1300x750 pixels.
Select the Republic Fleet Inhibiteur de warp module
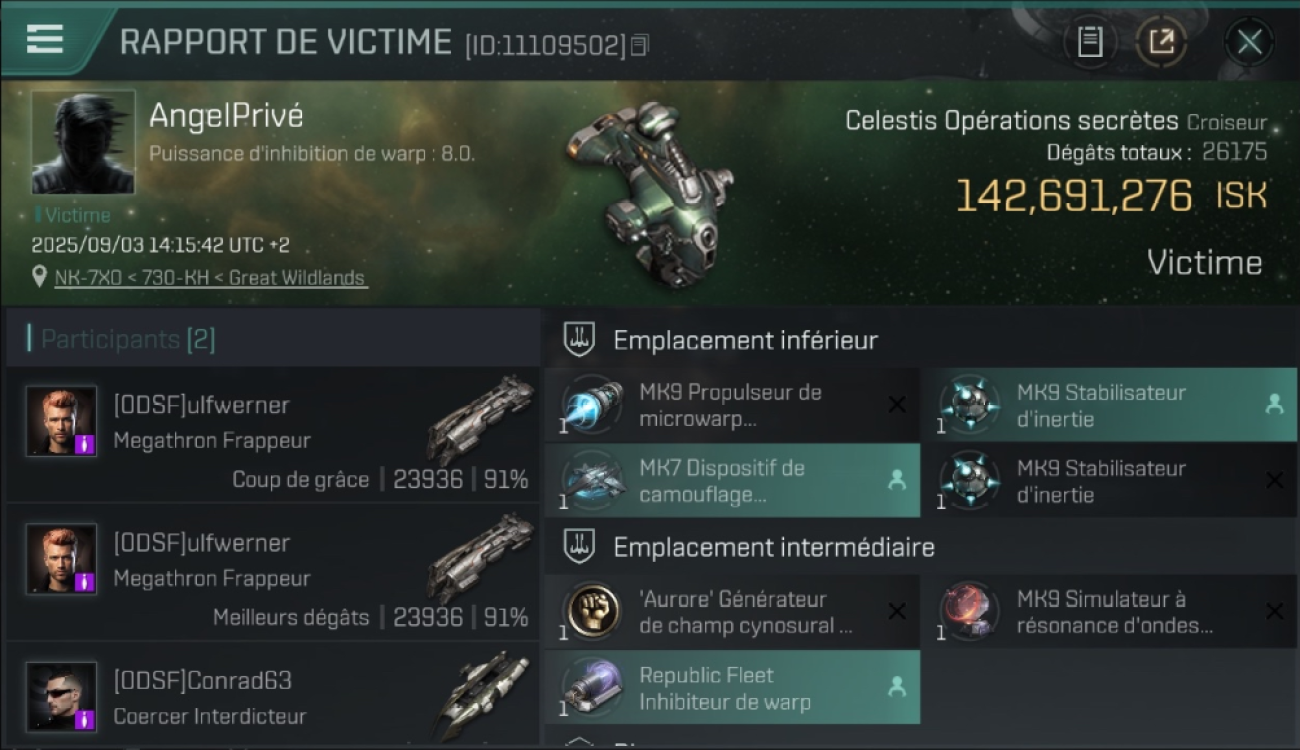(732, 687)
